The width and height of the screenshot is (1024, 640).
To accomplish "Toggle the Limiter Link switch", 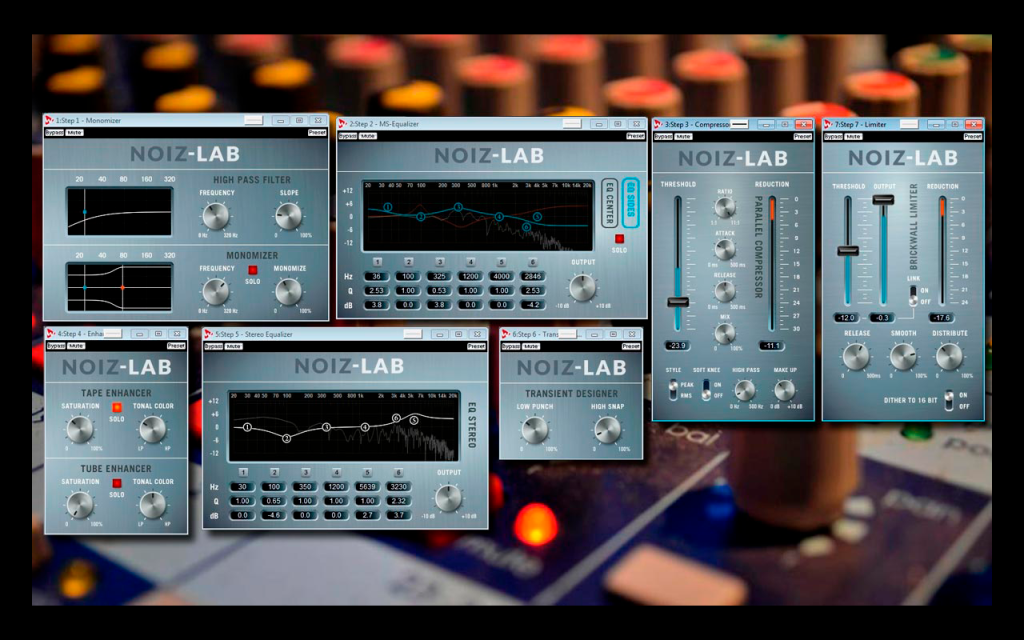I will [914, 296].
